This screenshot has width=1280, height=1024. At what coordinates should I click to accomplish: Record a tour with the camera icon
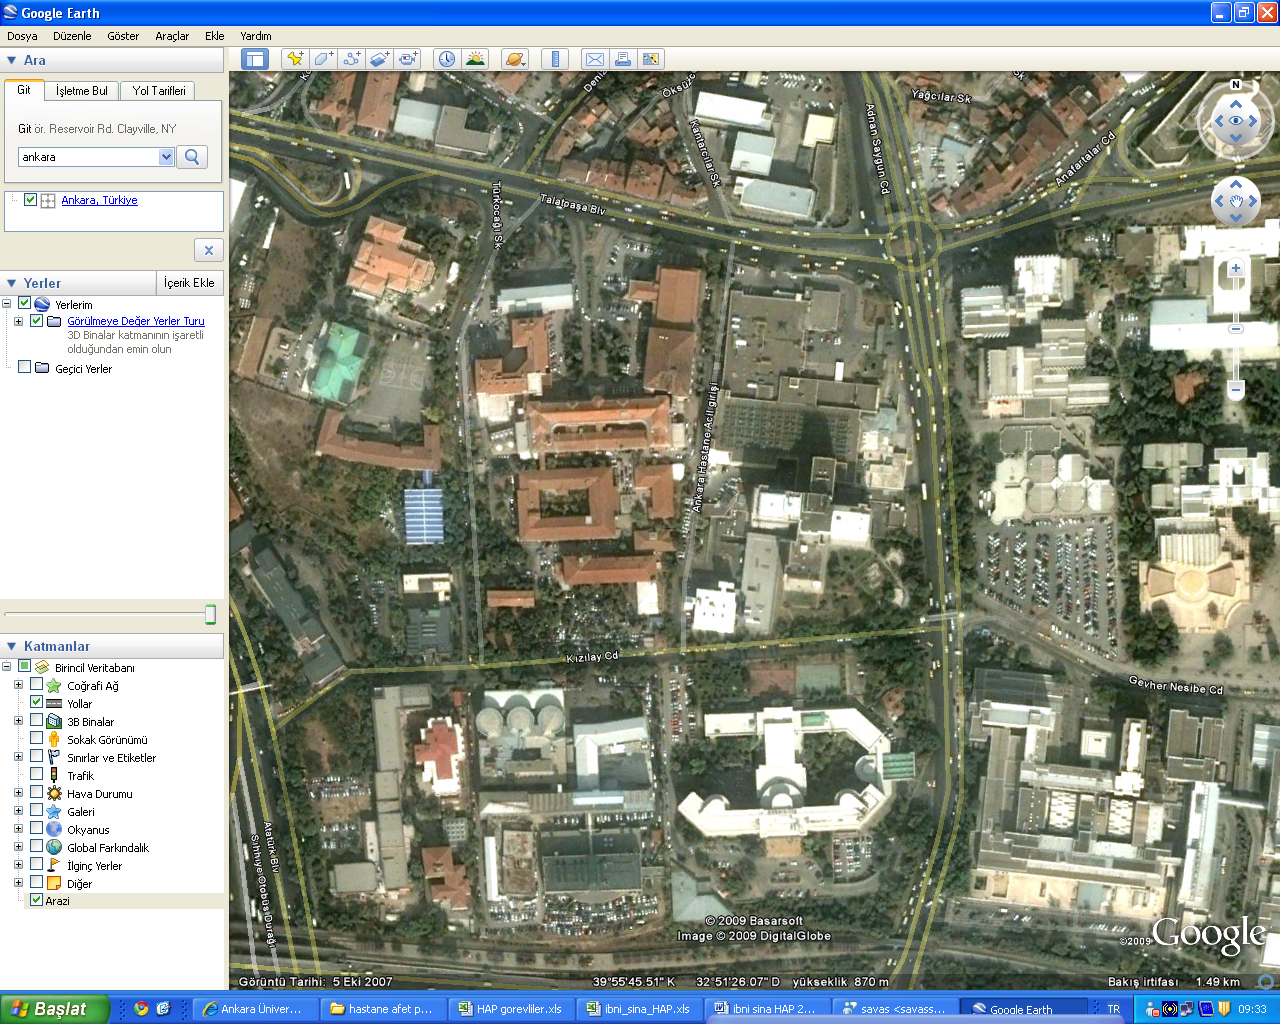pyautogui.click(x=407, y=59)
